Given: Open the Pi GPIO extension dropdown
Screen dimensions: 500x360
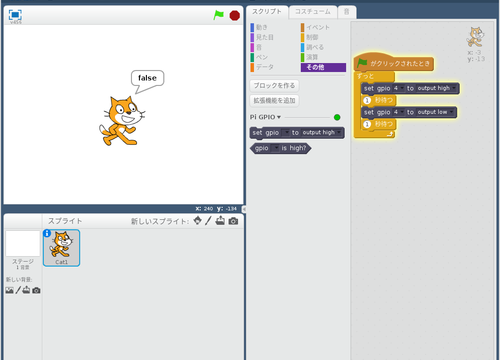Looking at the screenshot, I should pyautogui.click(x=265, y=117).
